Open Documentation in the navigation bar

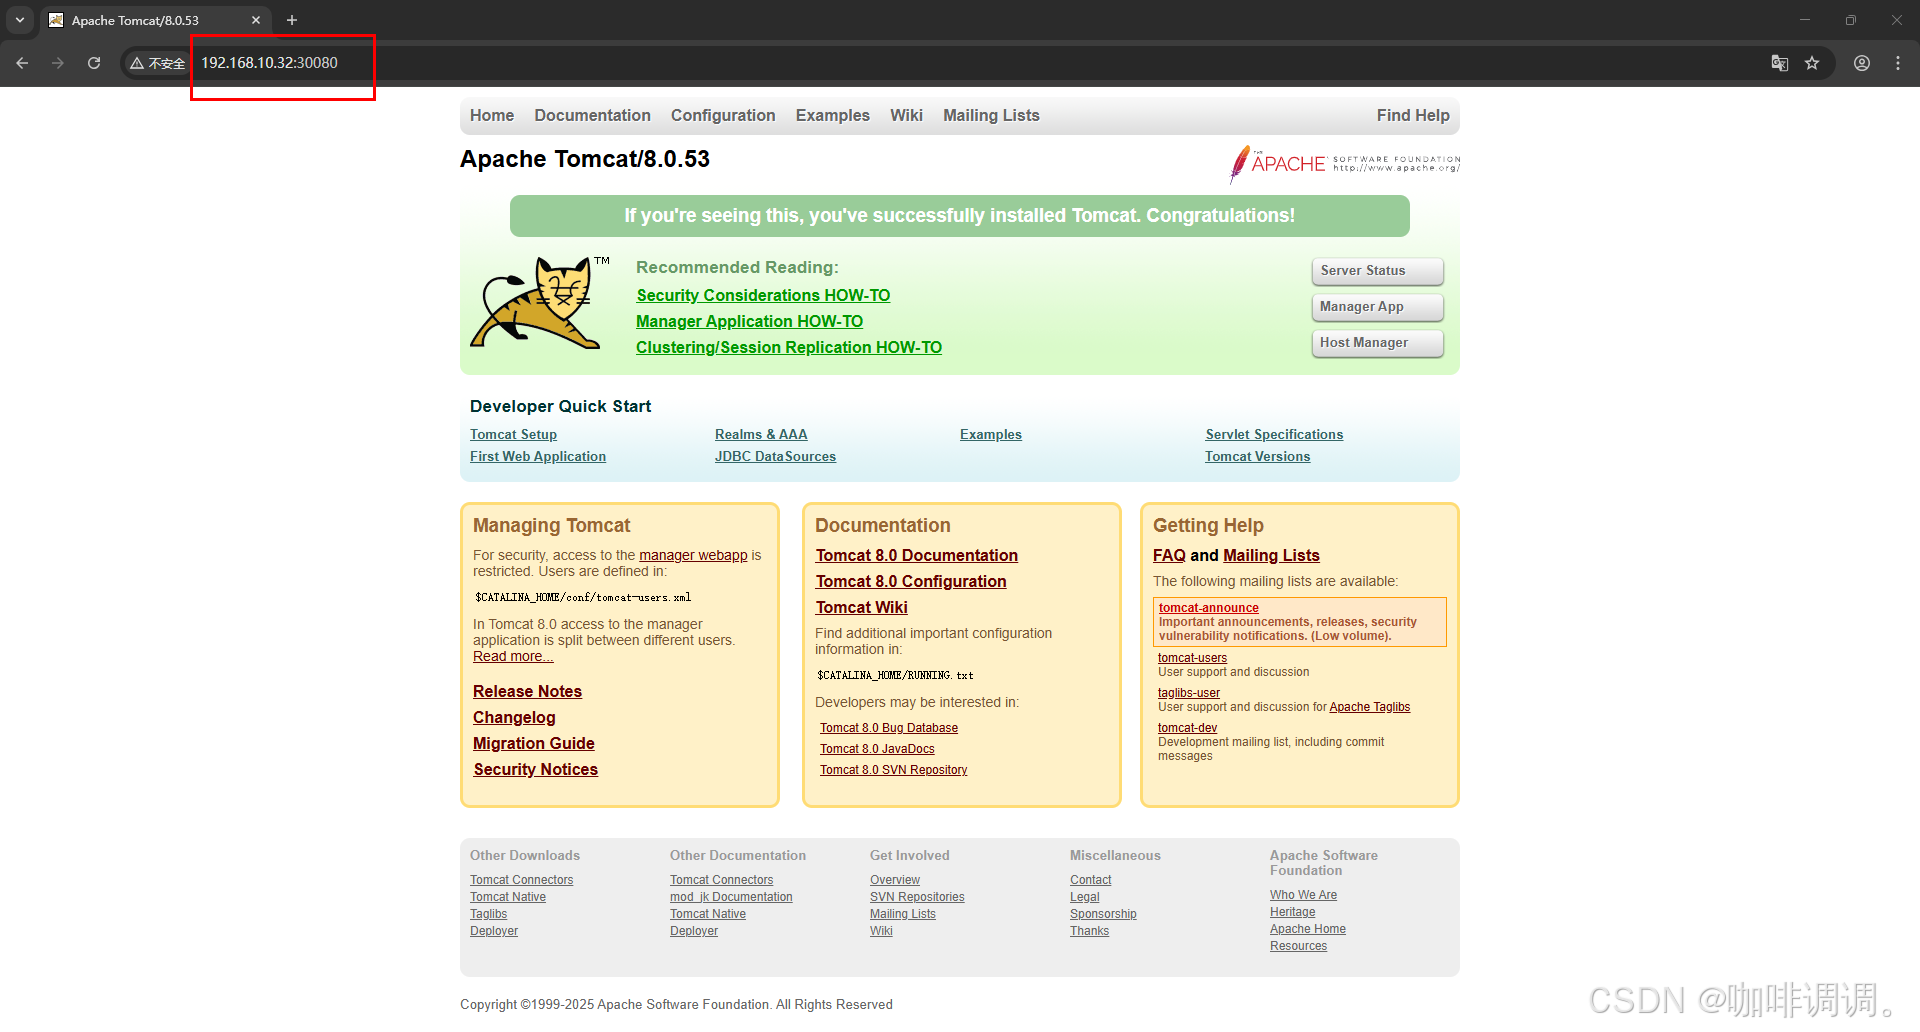pos(592,116)
